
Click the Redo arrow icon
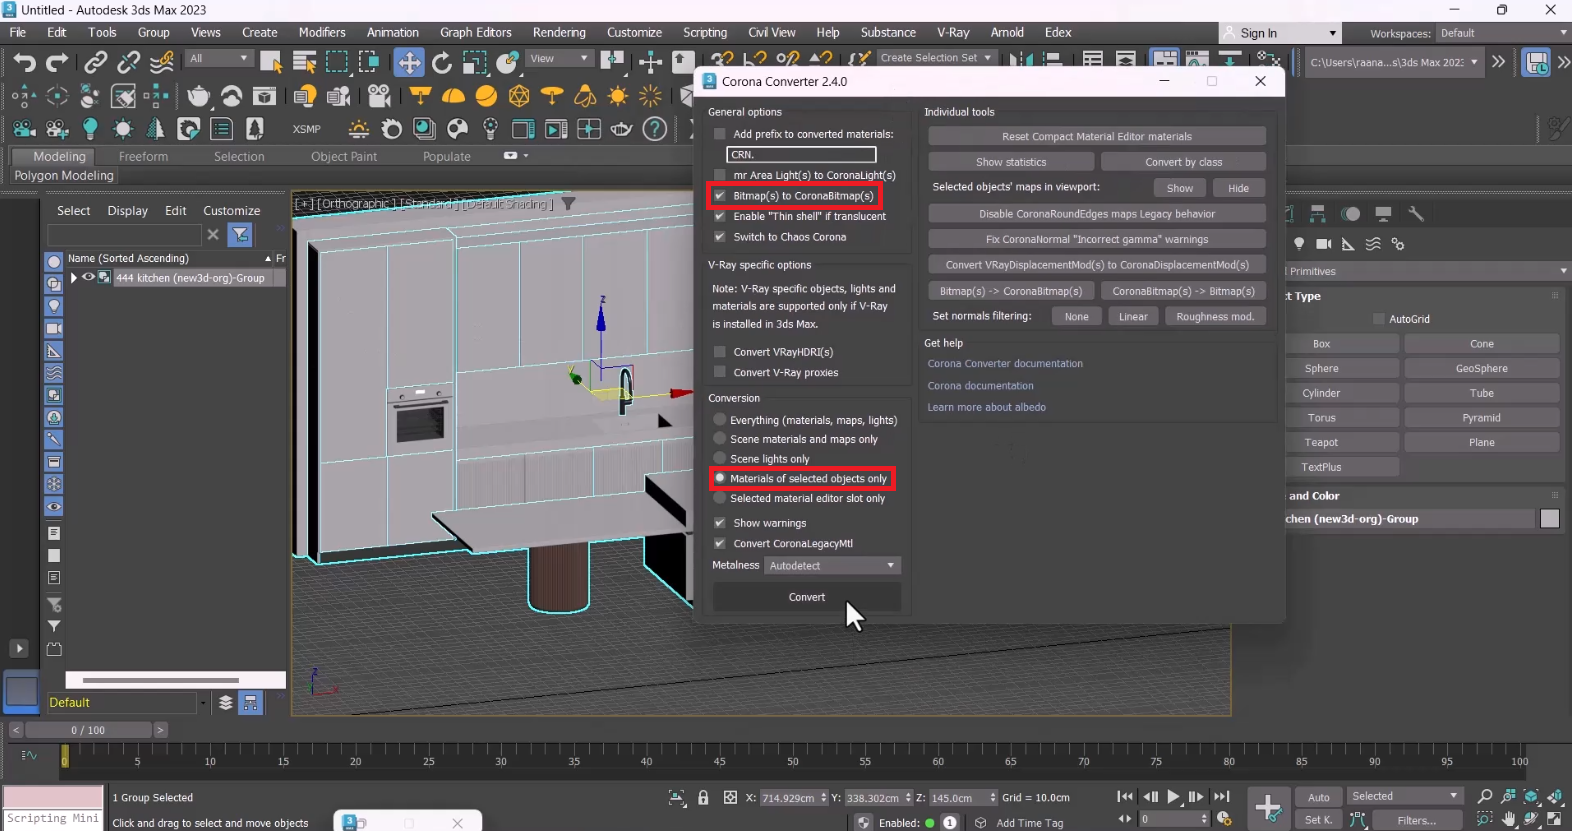tap(57, 62)
